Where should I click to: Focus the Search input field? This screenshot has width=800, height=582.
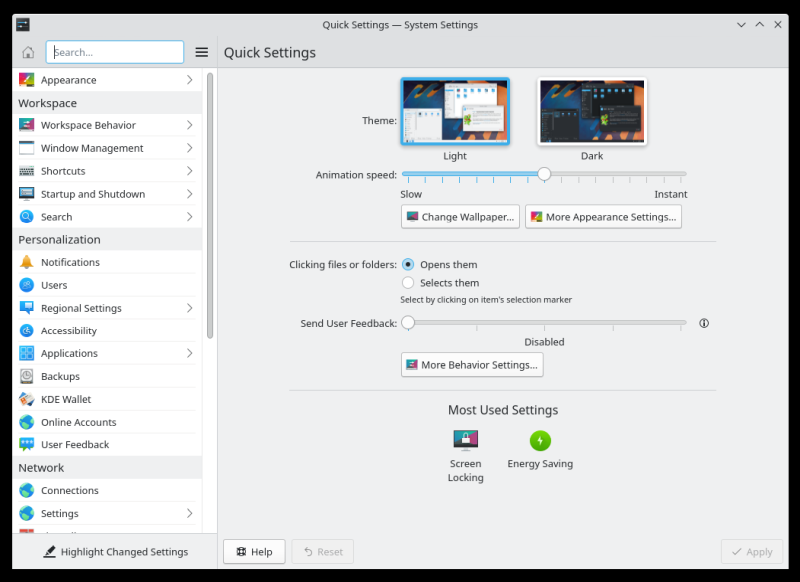(115, 52)
